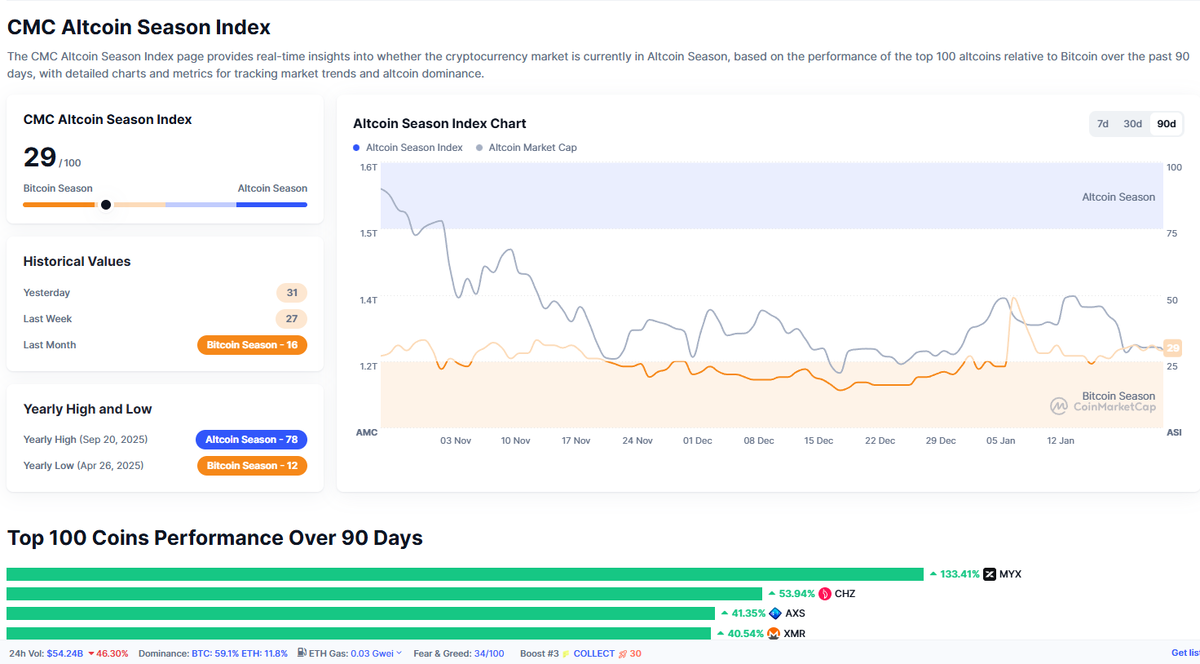
Task: Click the MYX coin icon
Action: click(x=988, y=573)
